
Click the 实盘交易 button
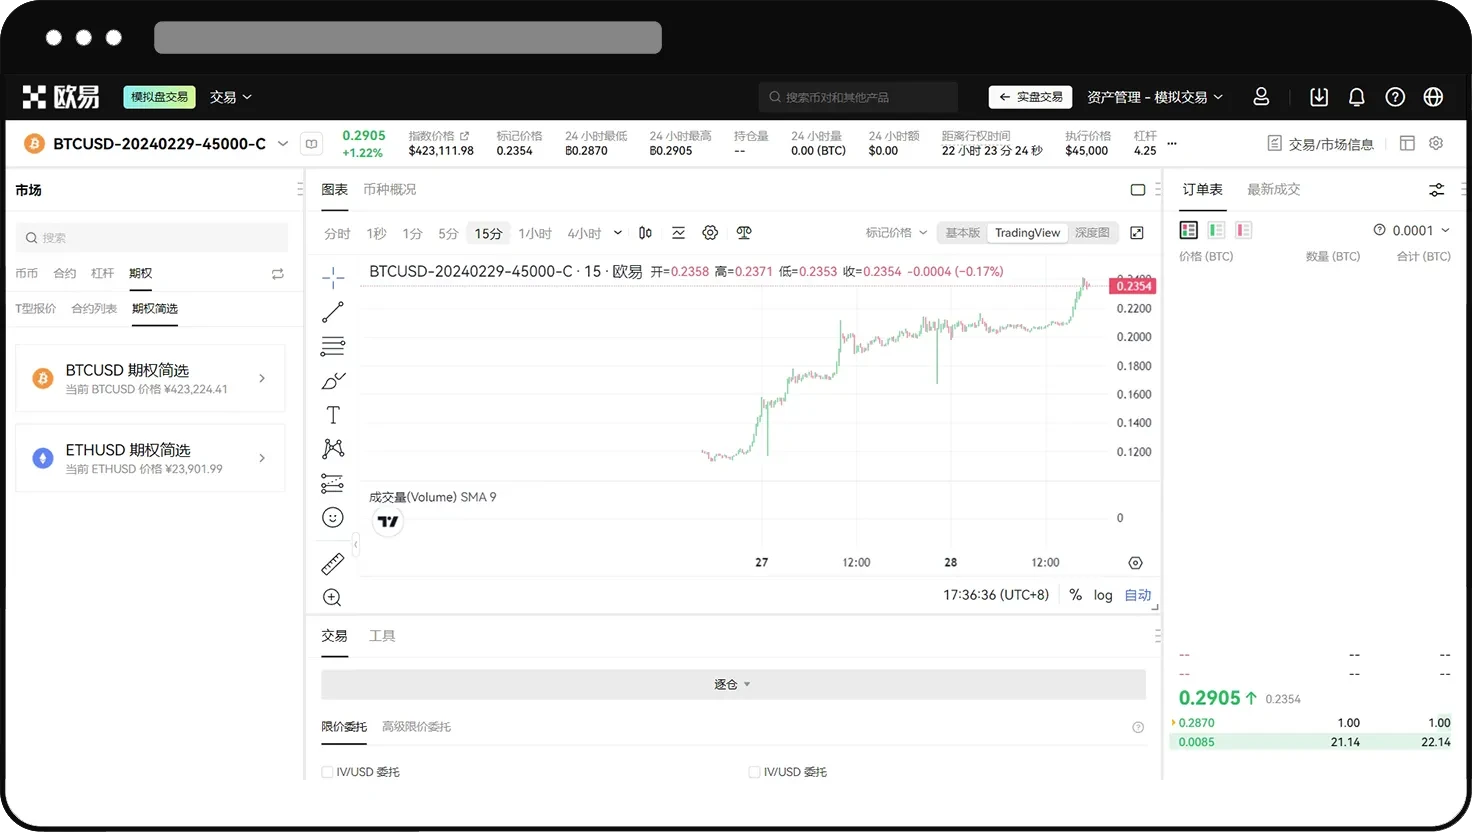(x=1031, y=97)
